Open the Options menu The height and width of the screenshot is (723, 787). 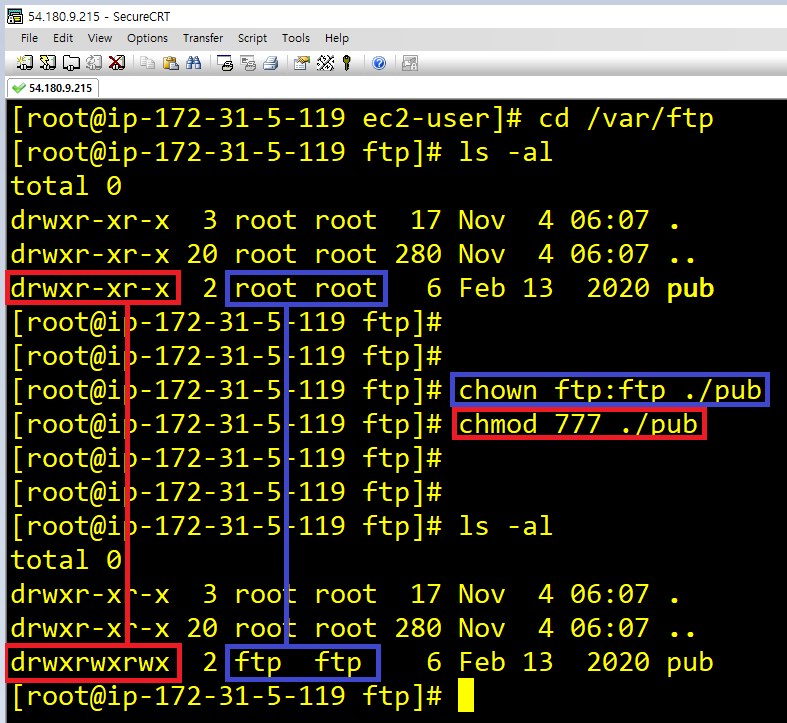click(147, 38)
